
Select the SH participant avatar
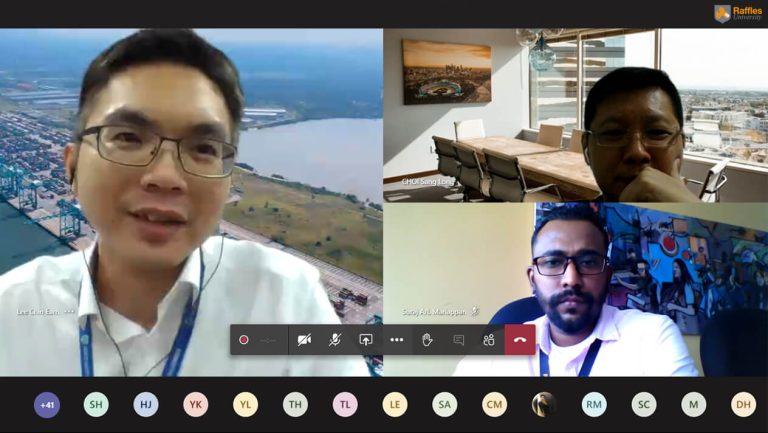click(x=96, y=404)
